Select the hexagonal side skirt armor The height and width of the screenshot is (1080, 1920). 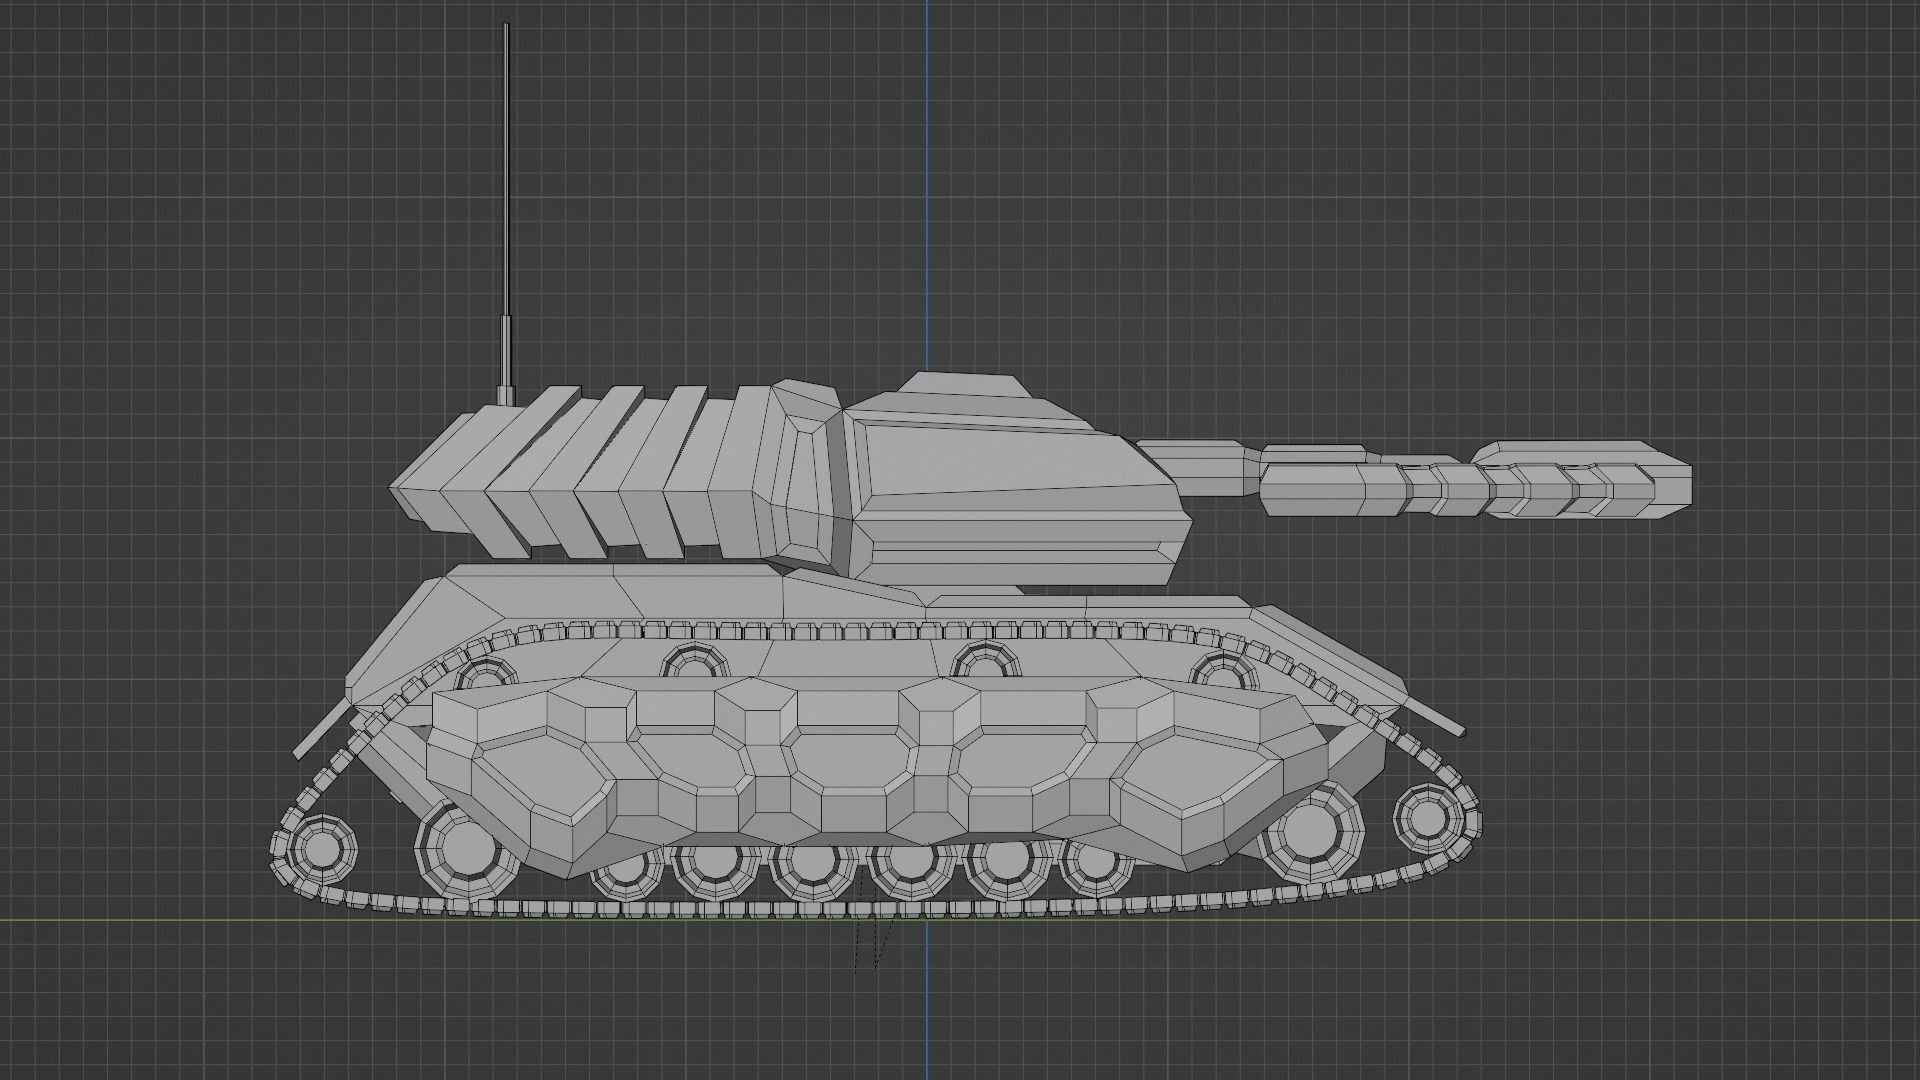click(878, 780)
